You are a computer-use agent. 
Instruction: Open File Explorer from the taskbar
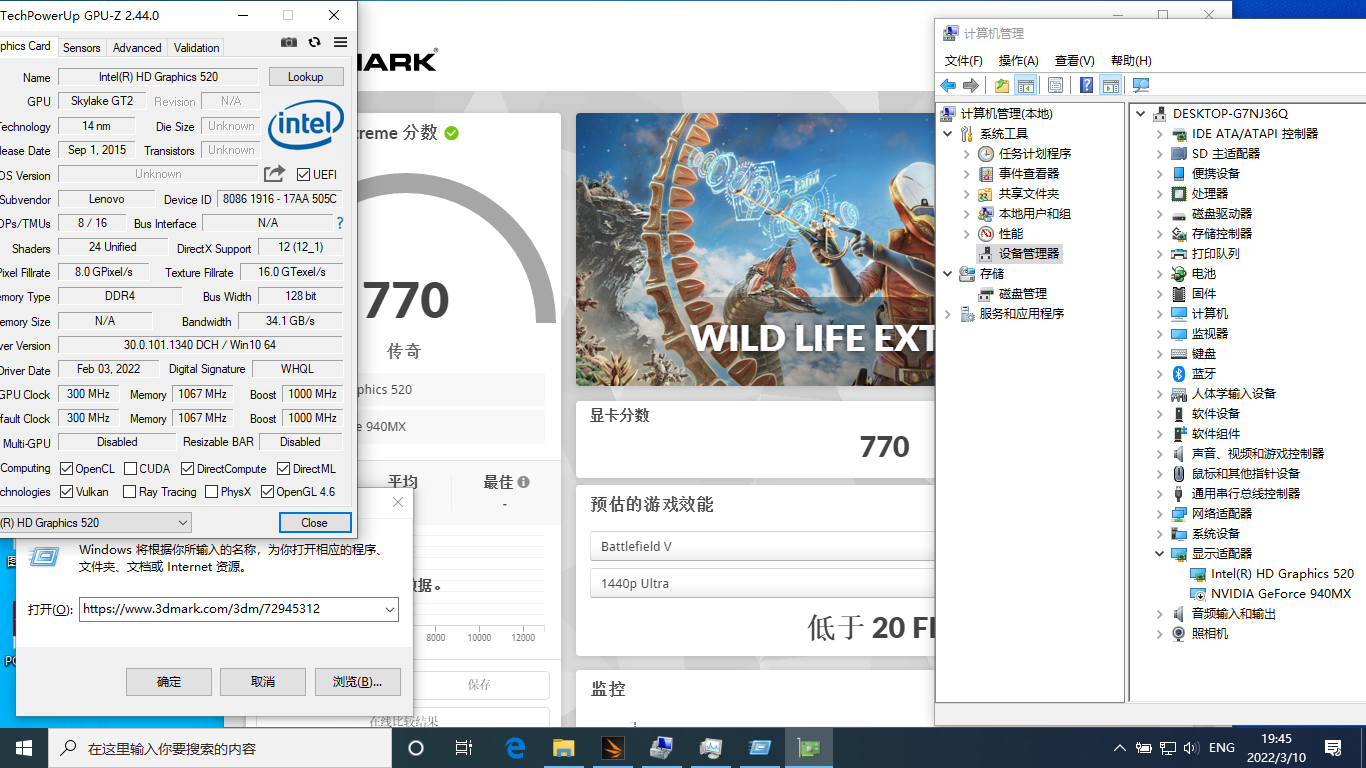[x=564, y=748]
